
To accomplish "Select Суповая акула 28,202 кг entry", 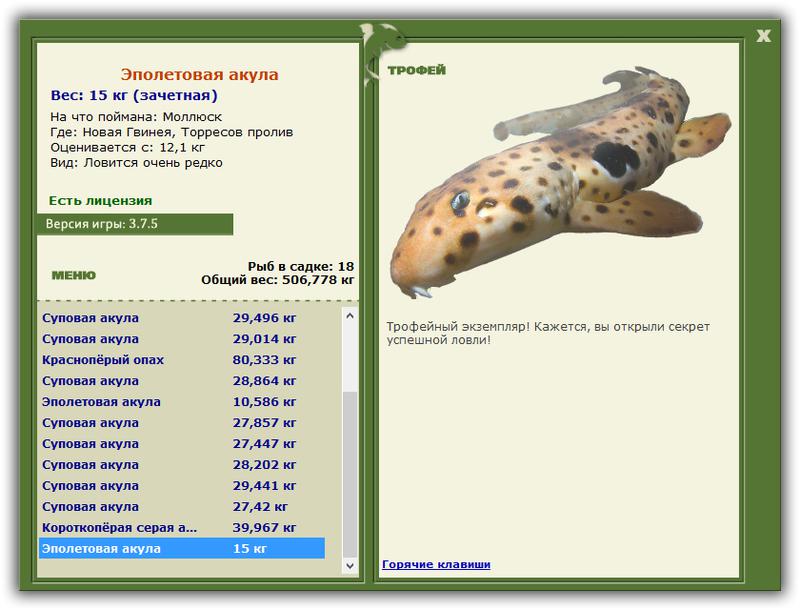I will 182,465.
